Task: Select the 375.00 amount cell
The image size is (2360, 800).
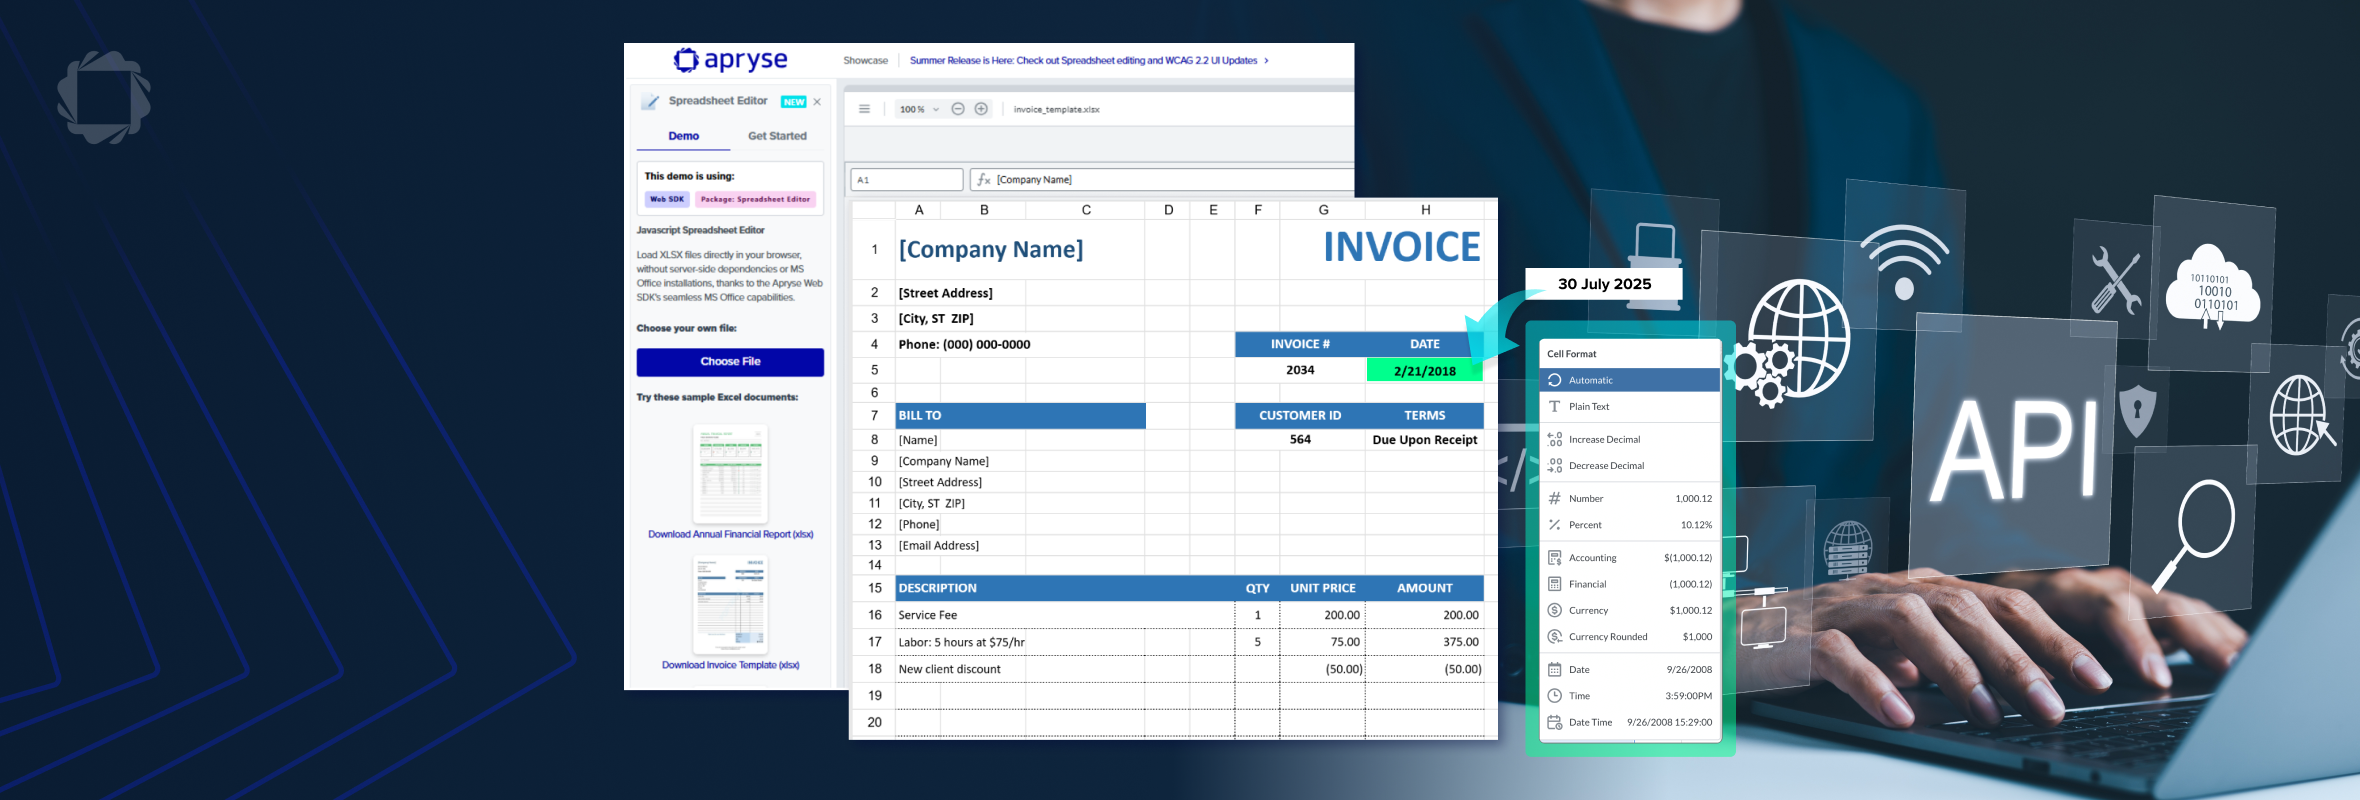Action: 1425,642
